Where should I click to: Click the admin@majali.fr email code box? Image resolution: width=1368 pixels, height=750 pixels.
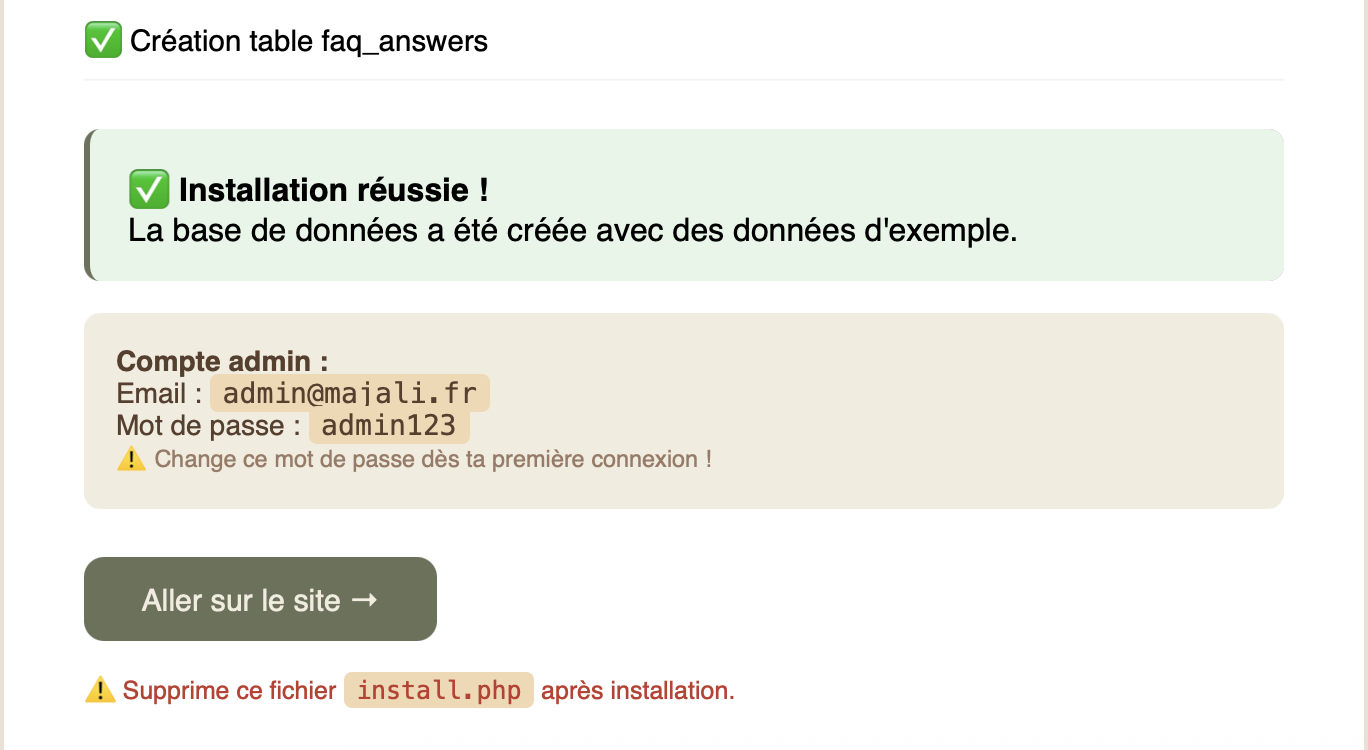349,393
